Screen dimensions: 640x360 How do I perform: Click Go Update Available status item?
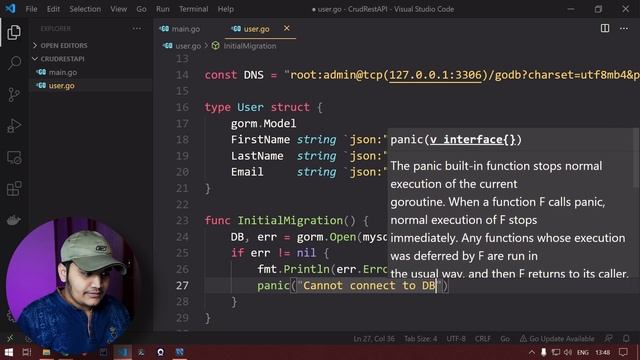[557, 339]
